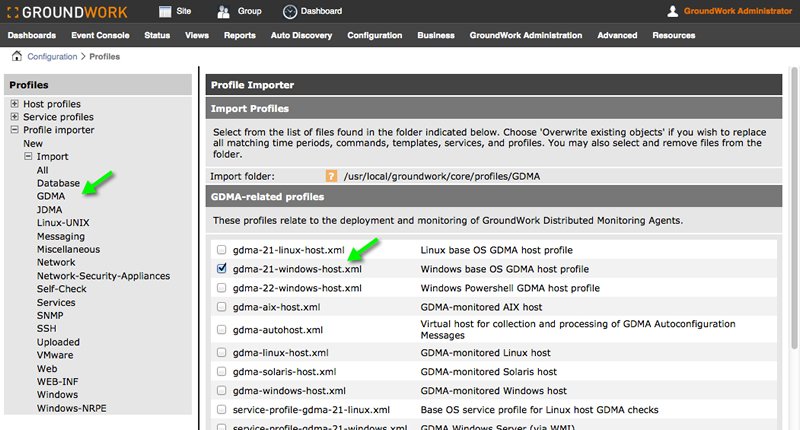This screenshot has width=800, height=430.
Task: Check the gdma-solaris-host.xml checkbox
Action: 221,371
